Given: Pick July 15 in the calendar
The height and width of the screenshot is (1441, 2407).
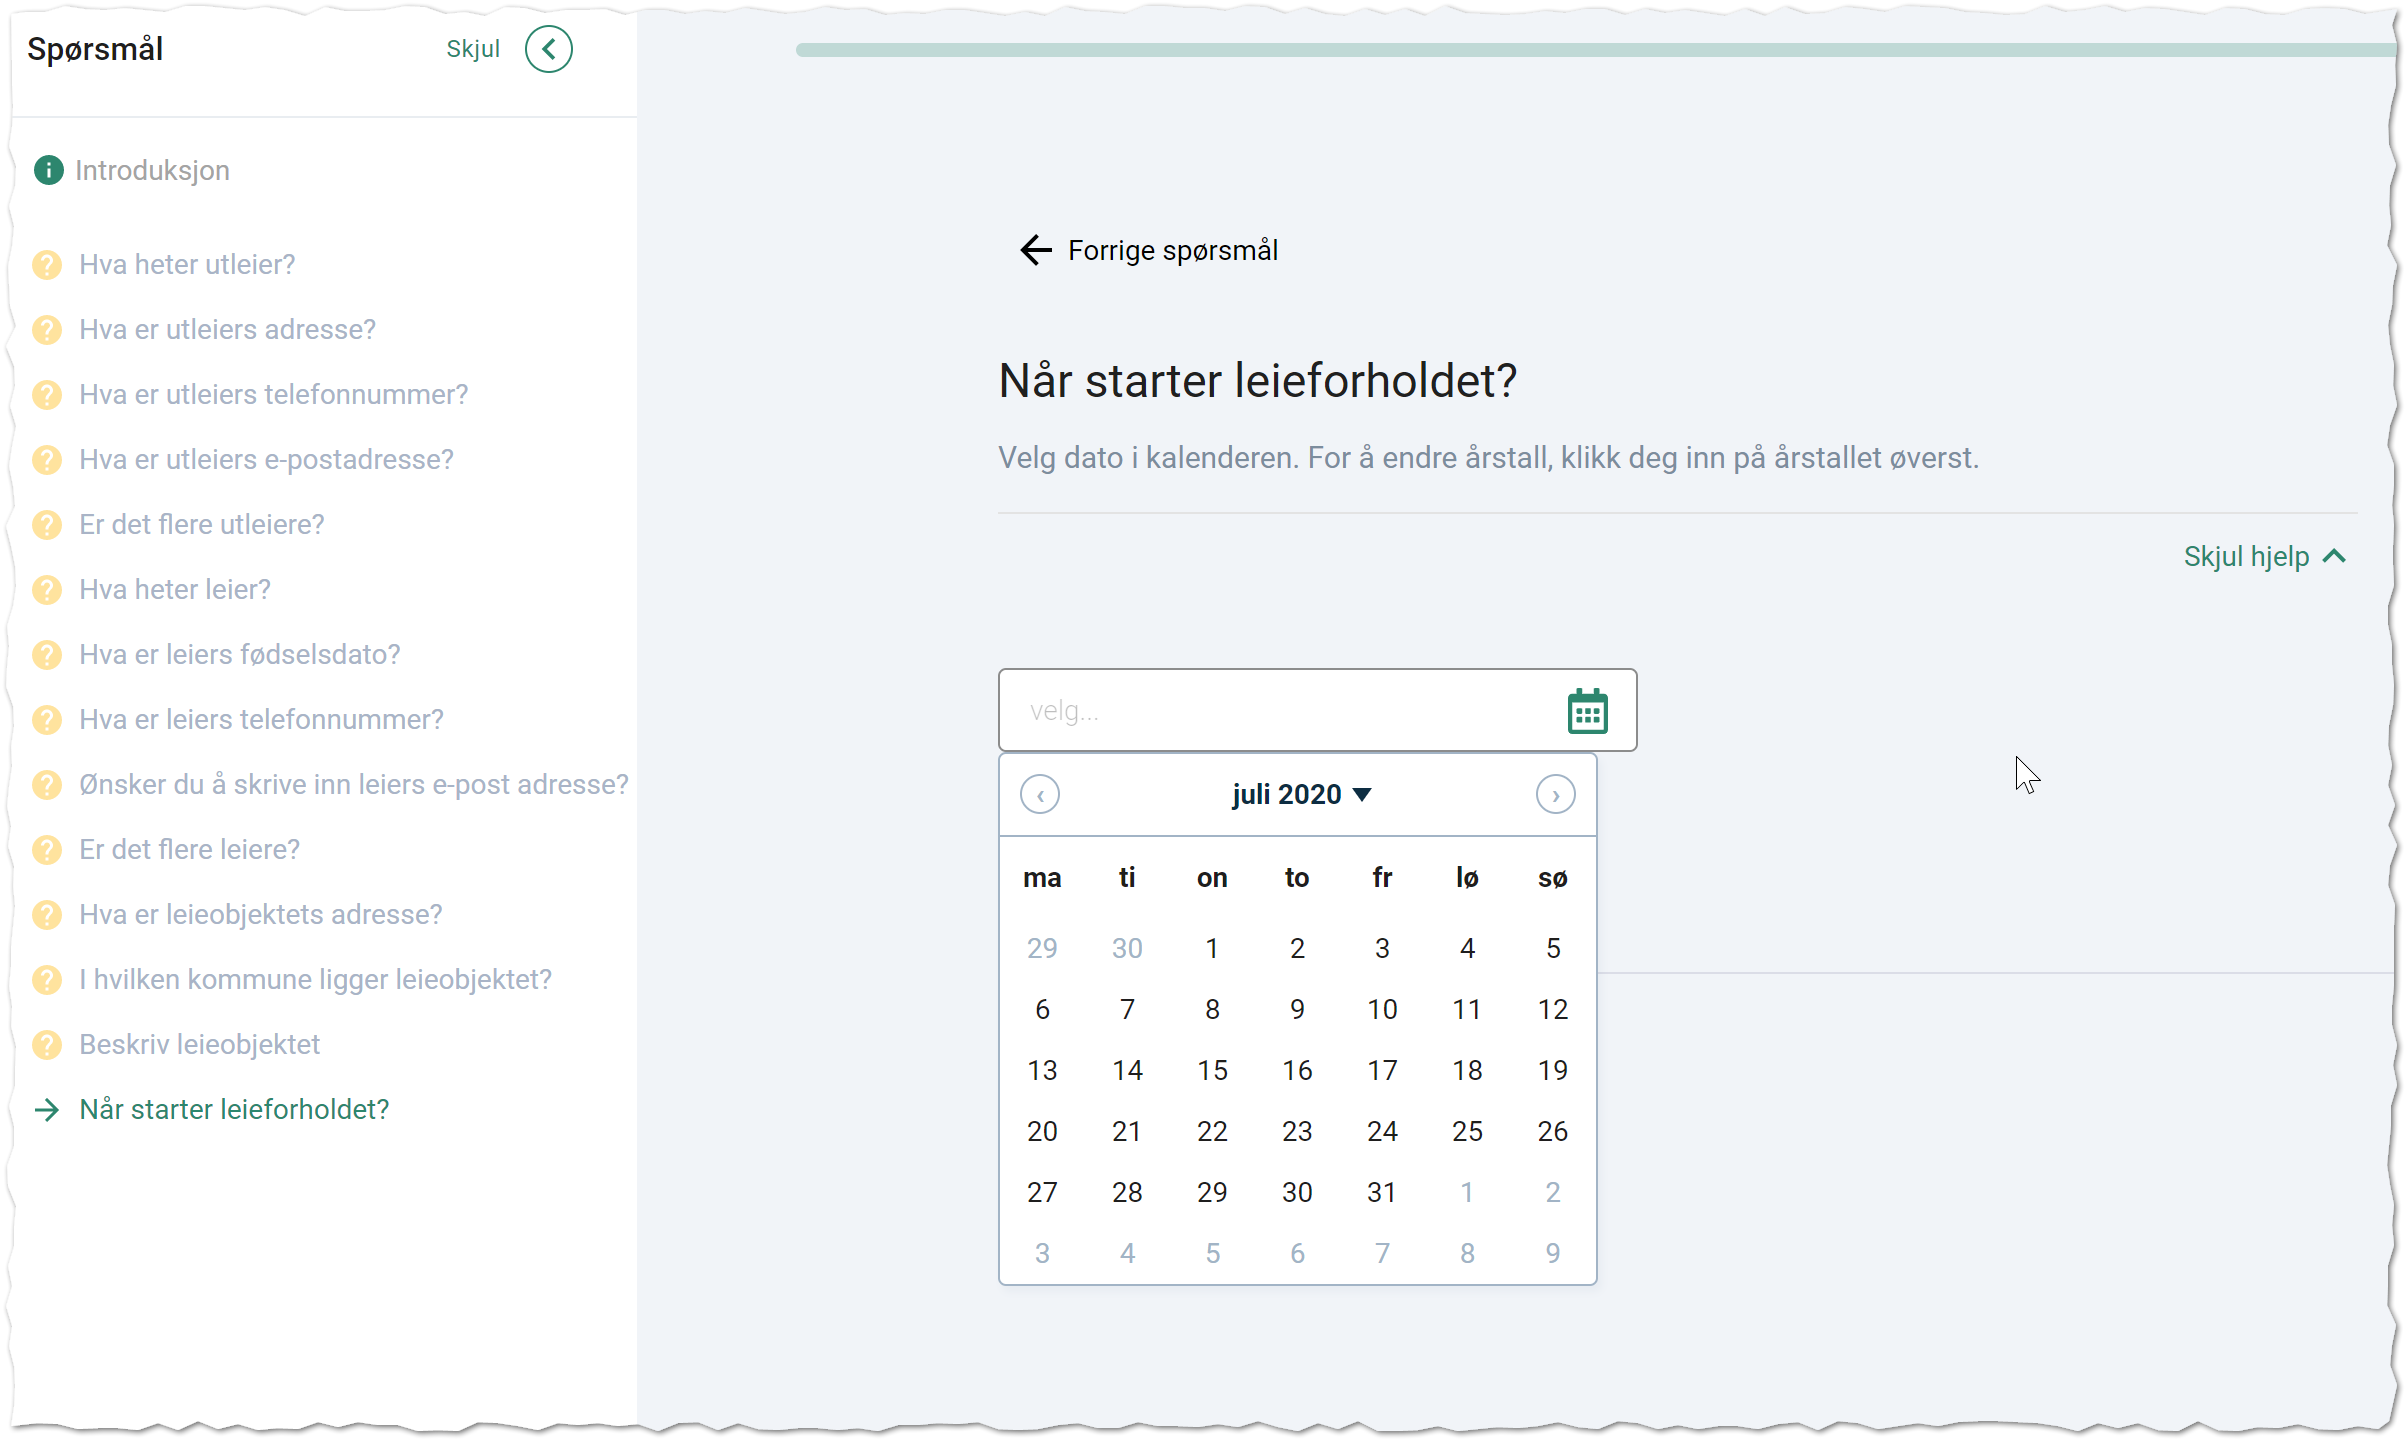Looking at the screenshot, I should point(1212,1071).
